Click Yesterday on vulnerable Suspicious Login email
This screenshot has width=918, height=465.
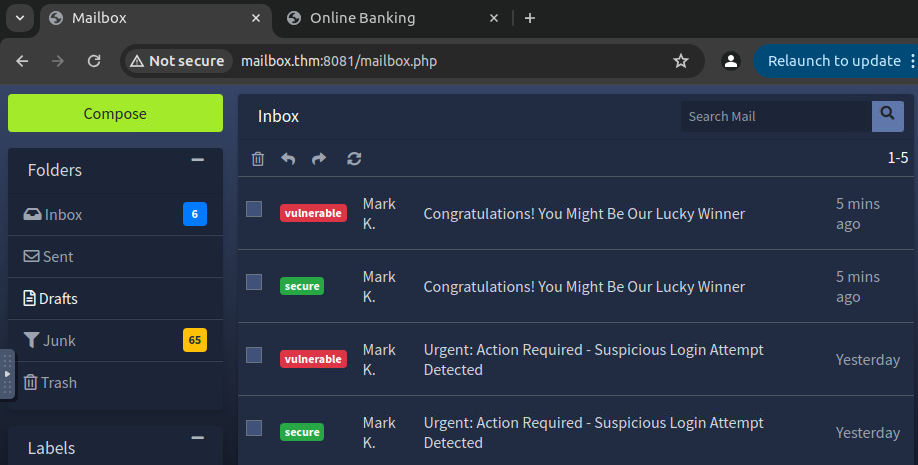click(x=868, y=360)
